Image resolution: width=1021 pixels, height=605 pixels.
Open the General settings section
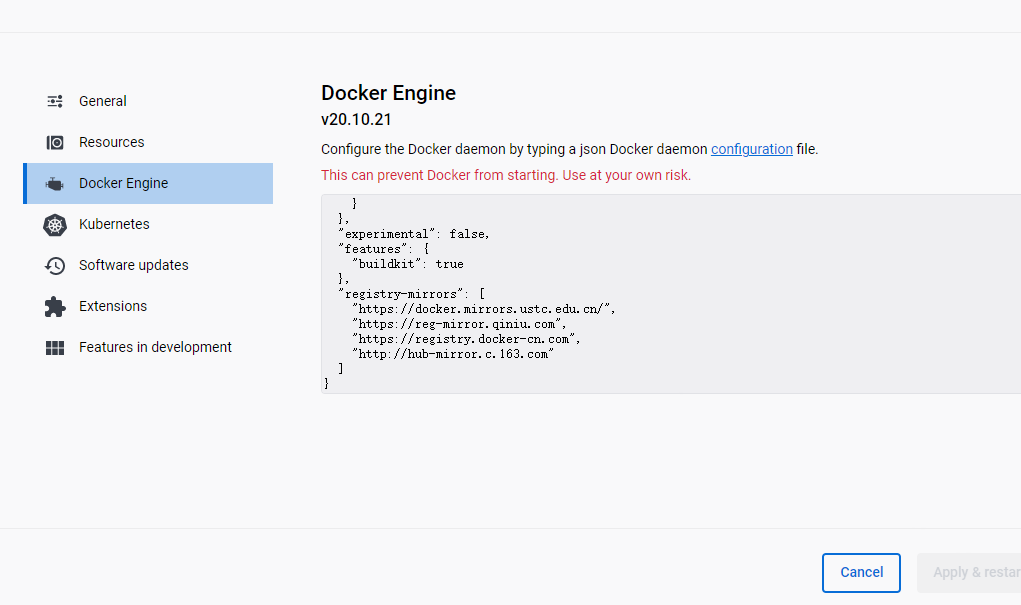pyautogui.click(x=103, y=101)
